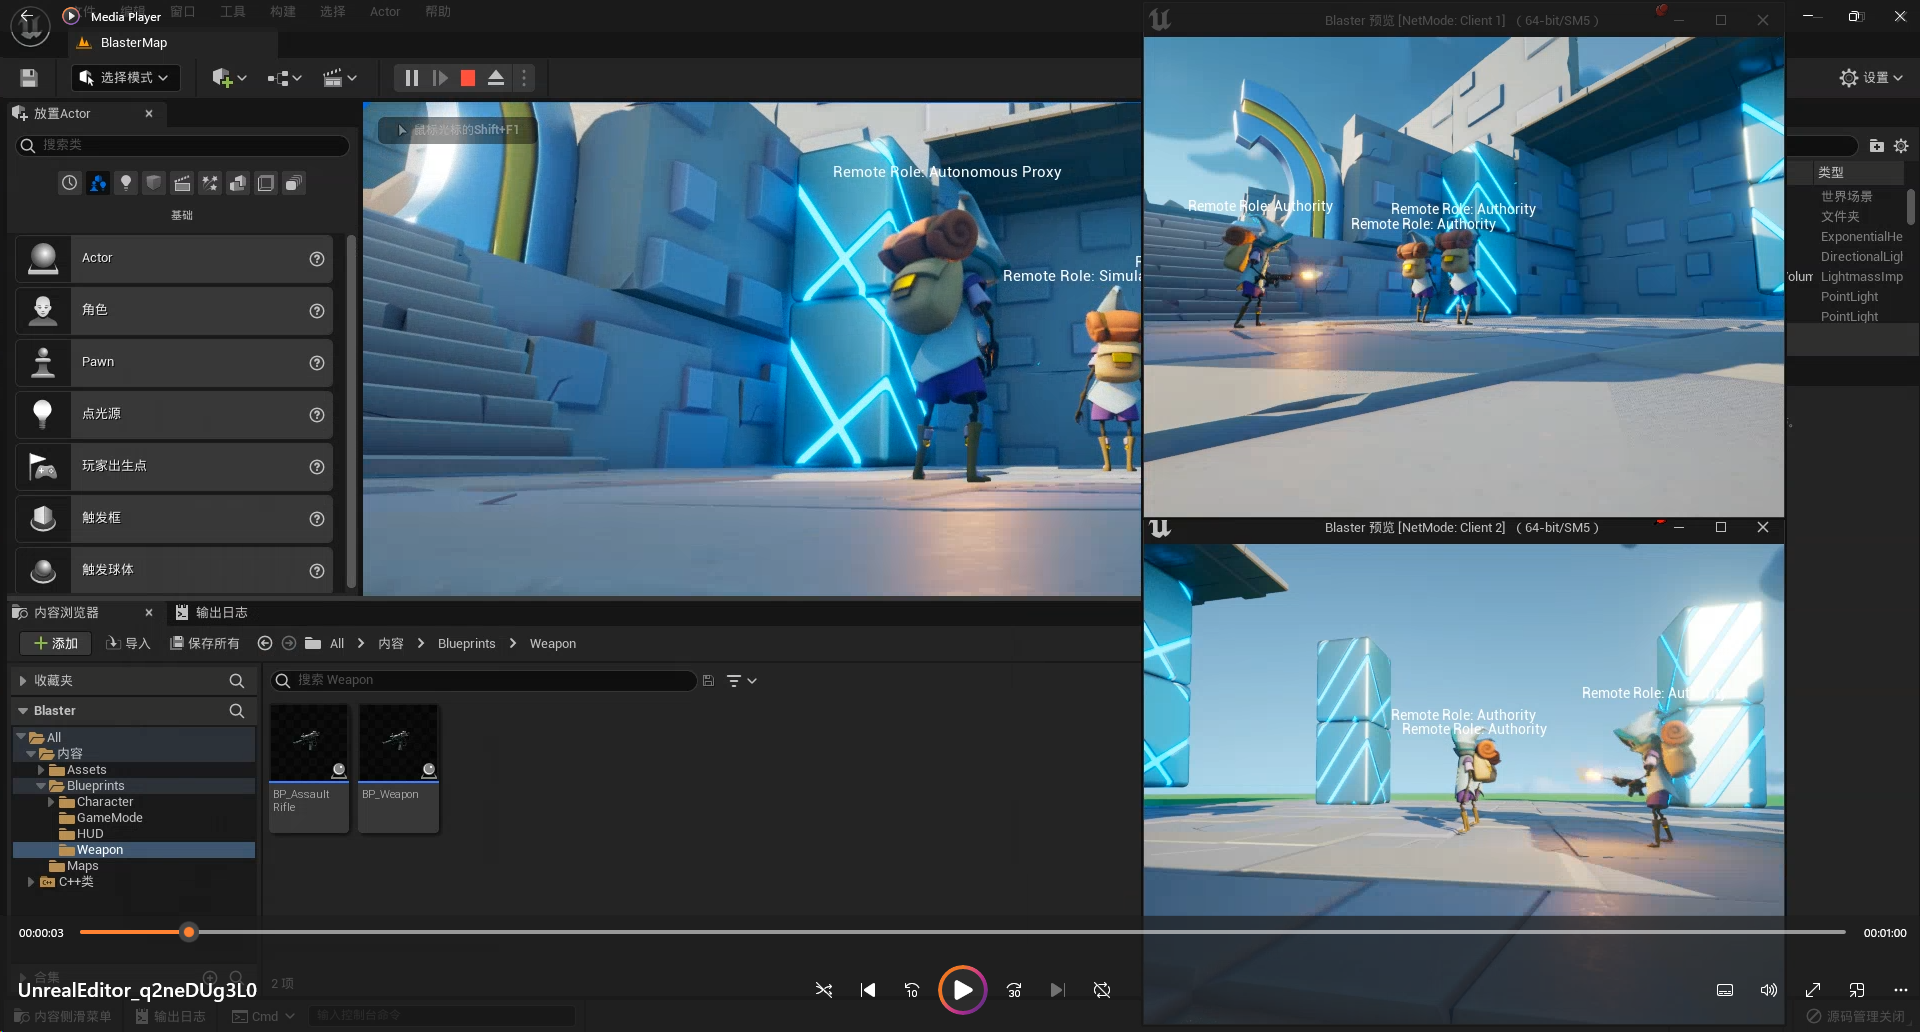This screenshot has height=1032, width=1920.
Task: Expand the 收藏夹 favorites section
Action: [x=23, y=681]
